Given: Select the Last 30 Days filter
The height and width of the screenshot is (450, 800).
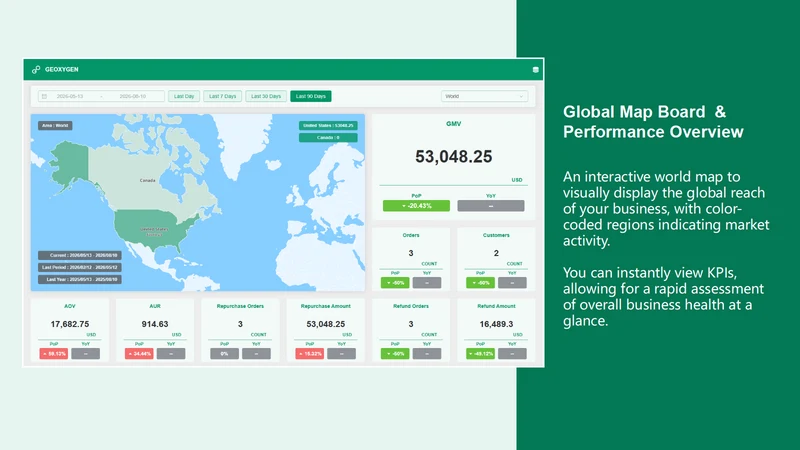Looking at the screenshot, I should pyautogui.click(x=266, y=96).
